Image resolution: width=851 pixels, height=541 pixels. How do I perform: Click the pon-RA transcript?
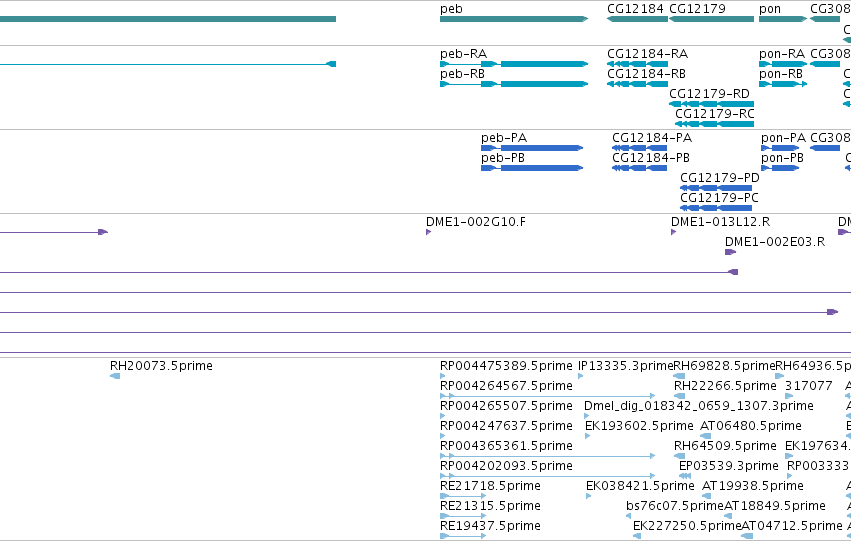(783, 64)
